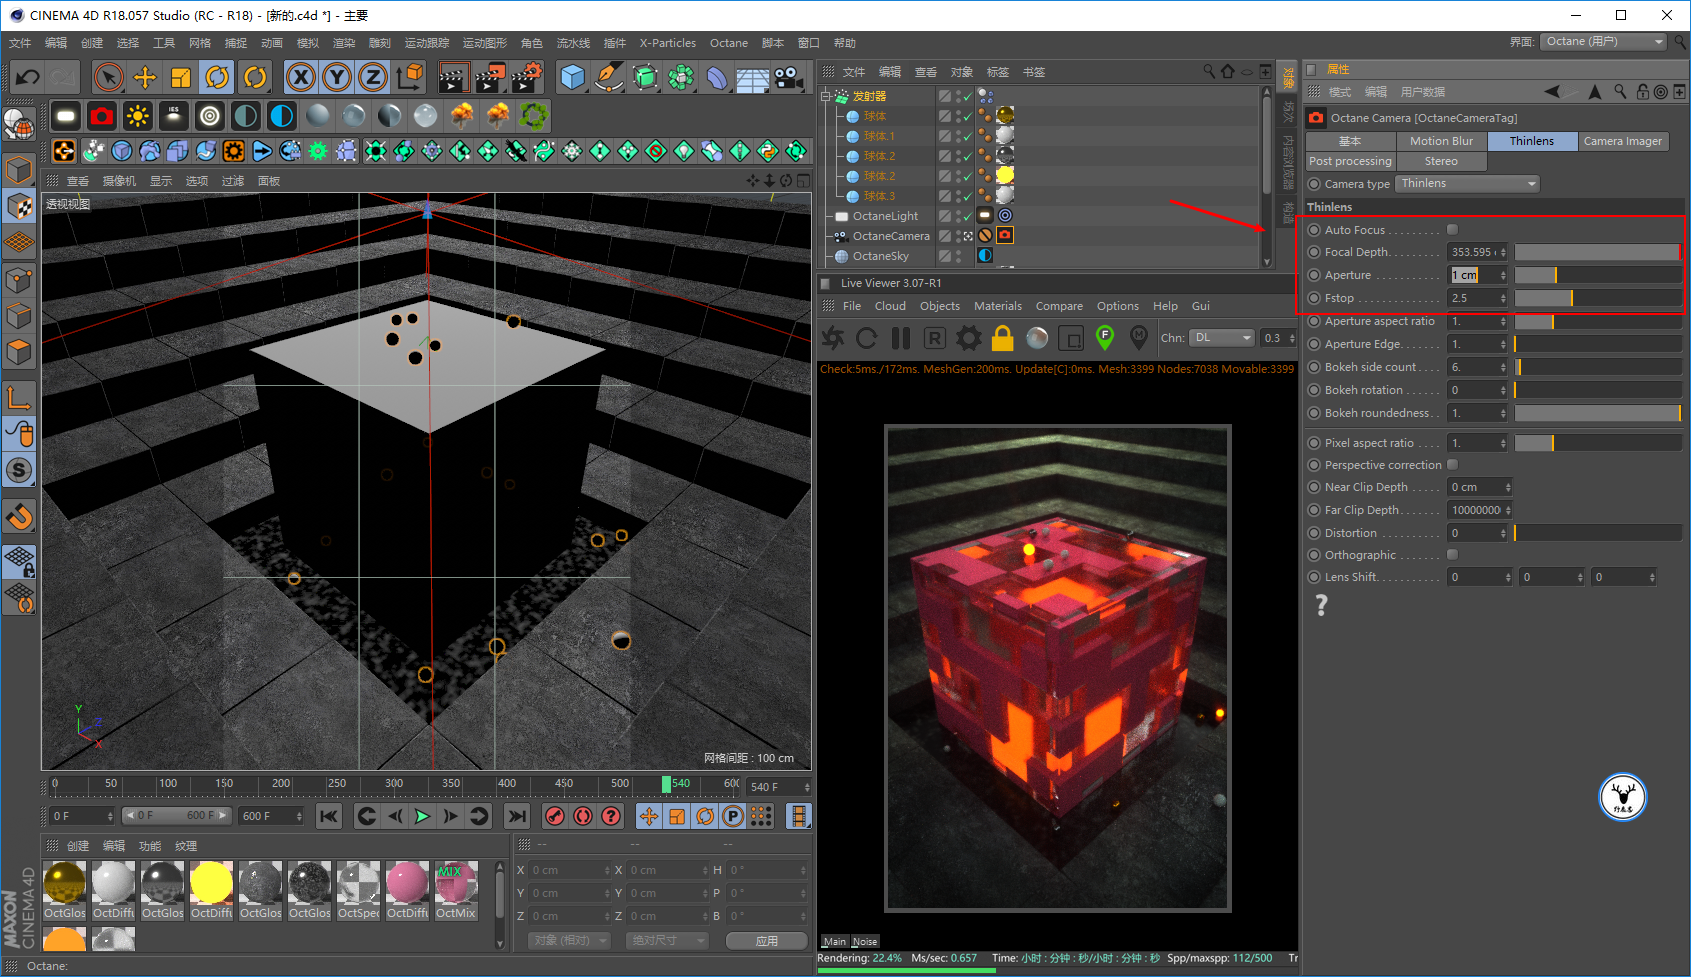The height and width of the screenshot is (977, 1691).
Task: Select the Live Selection arrow tool
Action: pos(108,77)
